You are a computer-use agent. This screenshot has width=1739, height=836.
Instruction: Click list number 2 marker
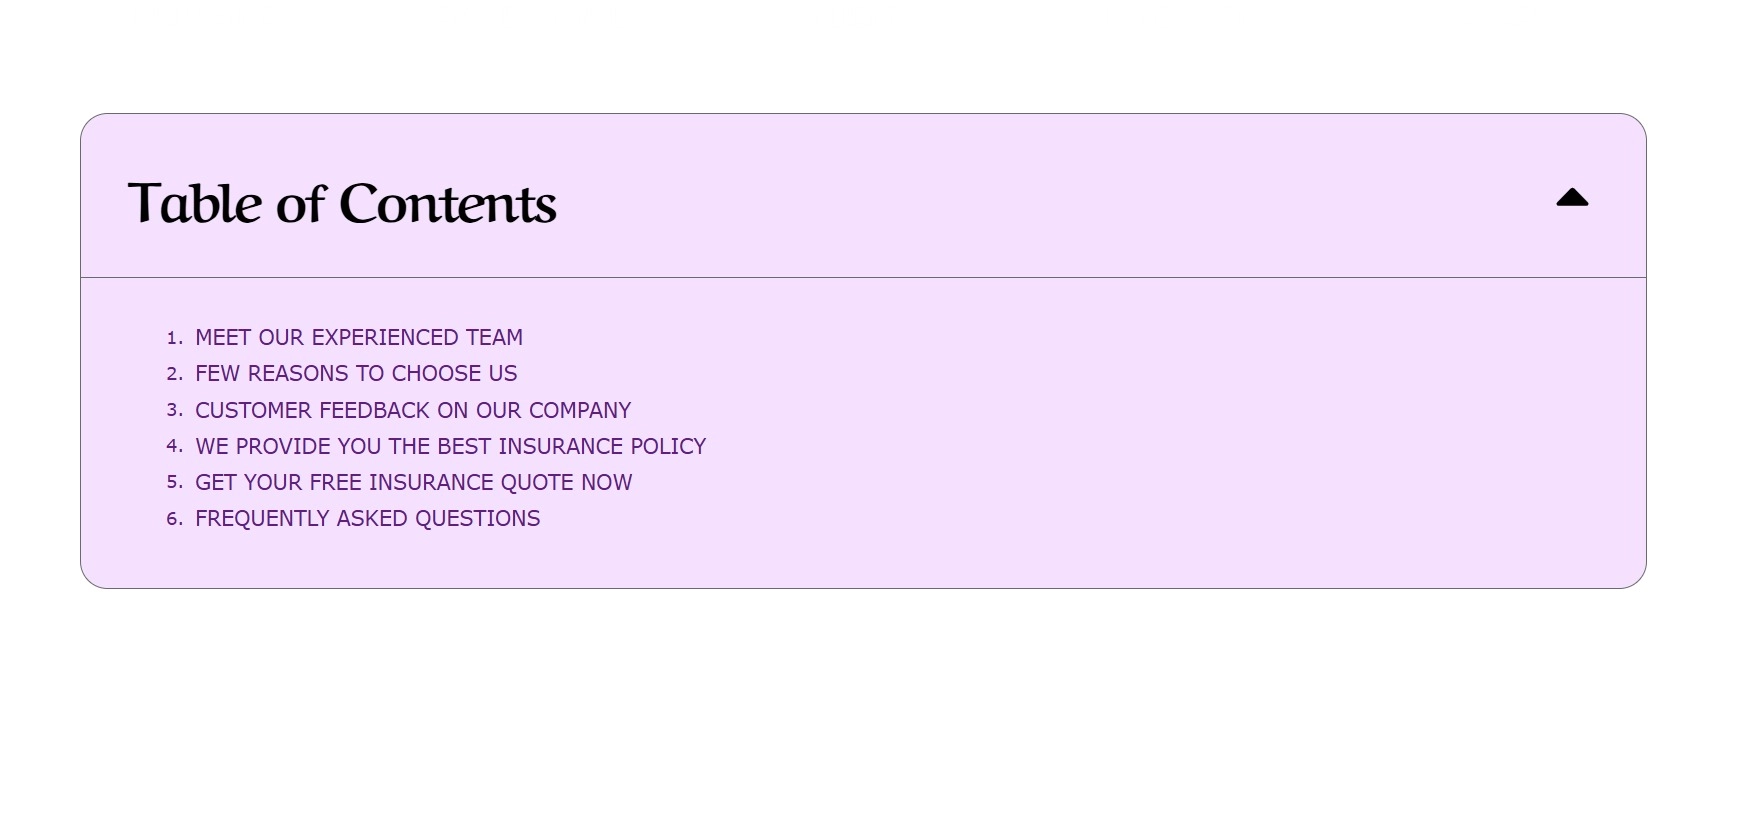[x=174, y=374]
